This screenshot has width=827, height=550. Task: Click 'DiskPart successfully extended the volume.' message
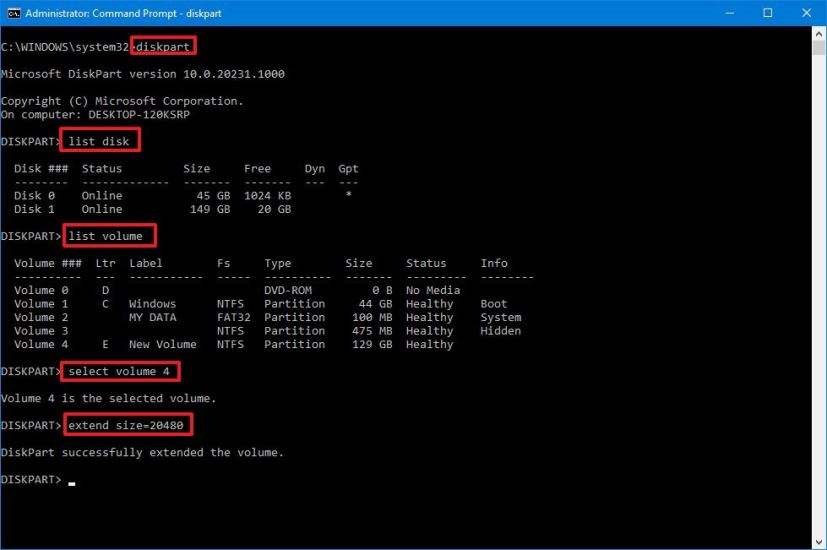point(142,452)
